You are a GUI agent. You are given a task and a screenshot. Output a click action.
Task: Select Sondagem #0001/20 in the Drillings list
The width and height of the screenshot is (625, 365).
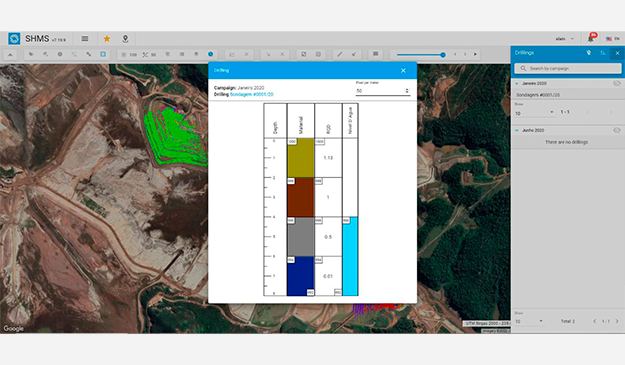click(568, 95)
